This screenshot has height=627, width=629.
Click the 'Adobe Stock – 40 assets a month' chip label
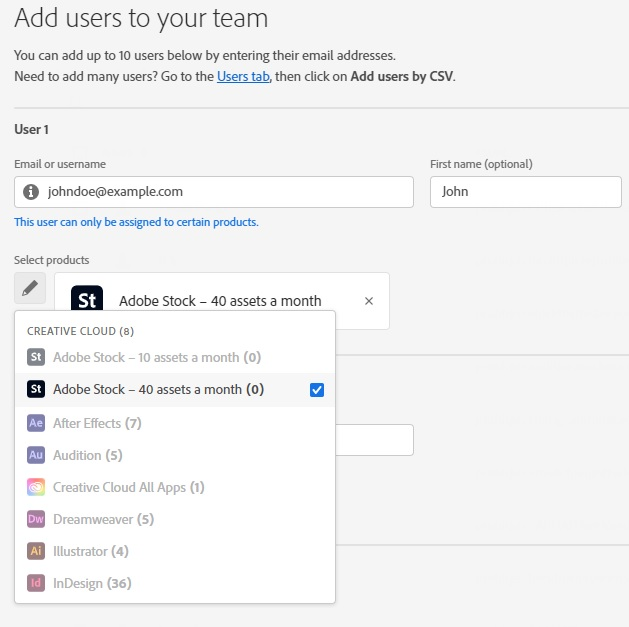(220, 301)
